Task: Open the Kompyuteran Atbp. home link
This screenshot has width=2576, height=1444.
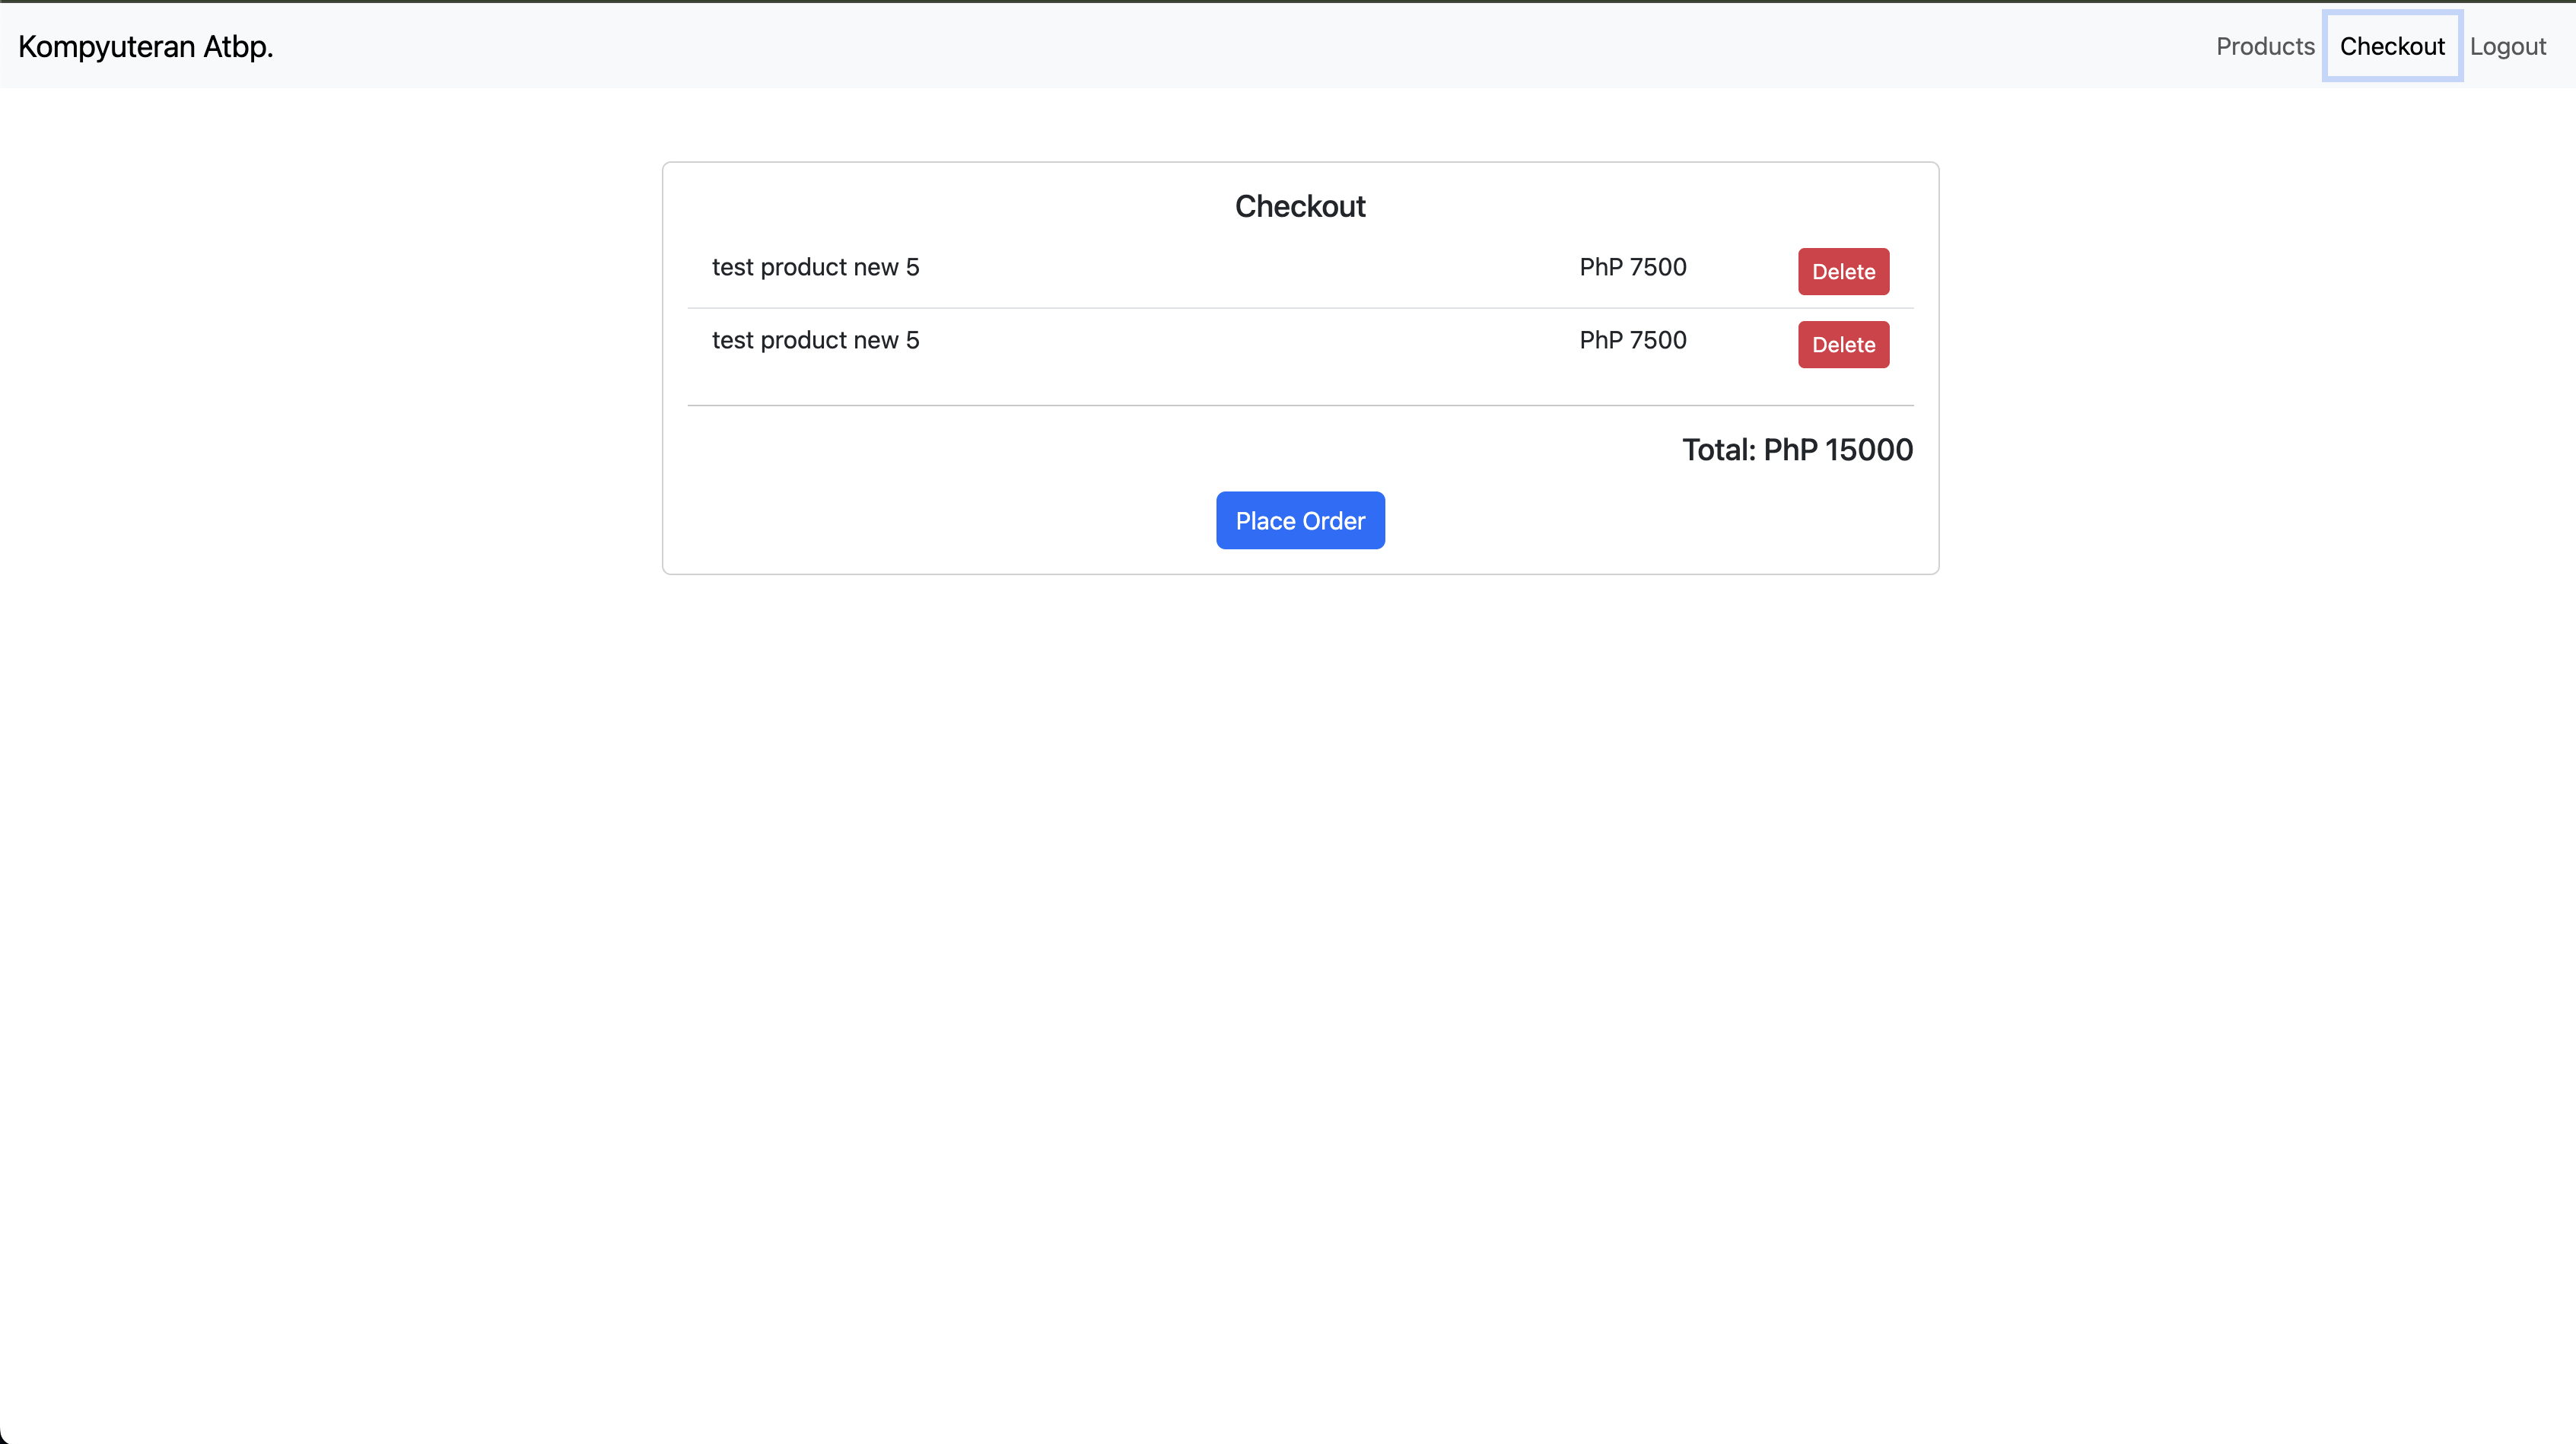Action: (145, 46)
